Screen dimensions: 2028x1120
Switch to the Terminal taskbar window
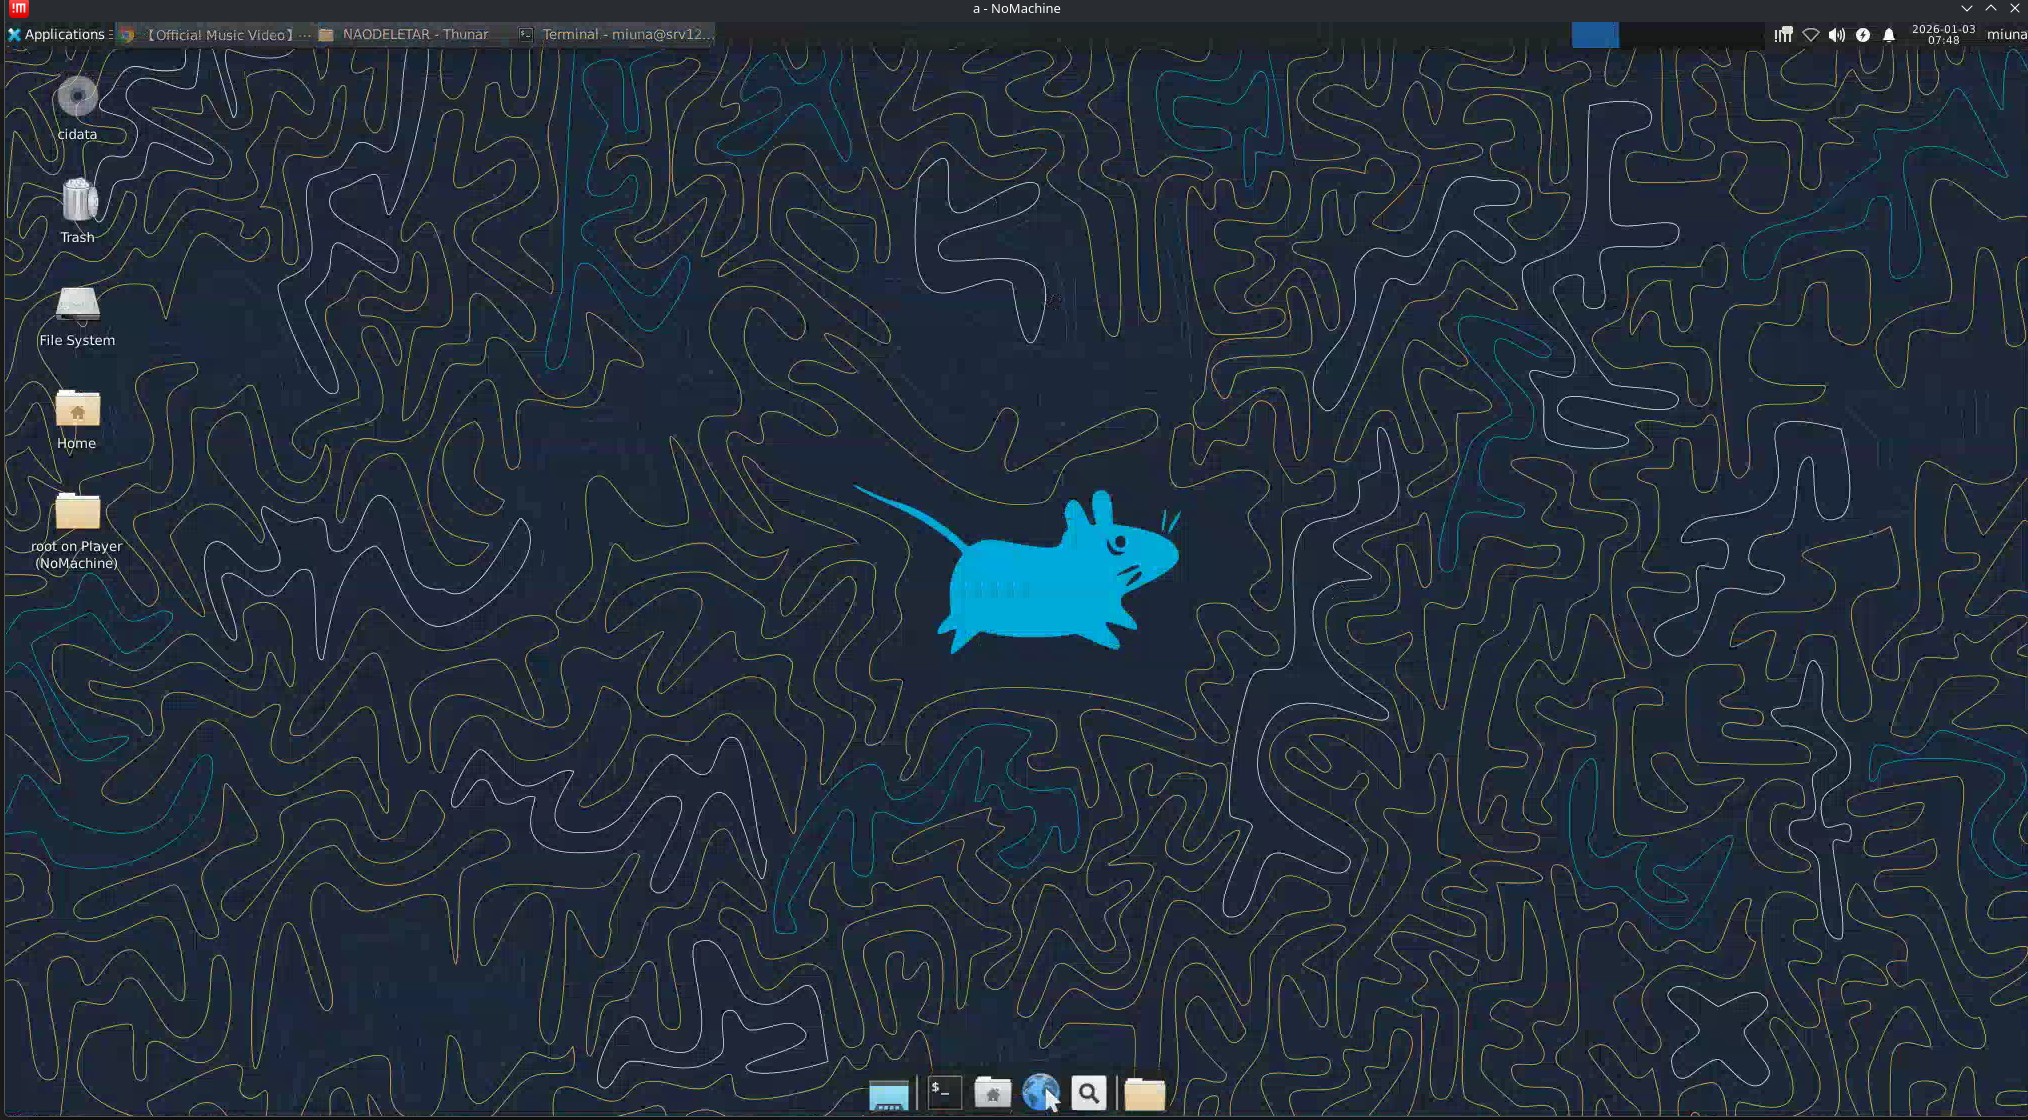point(617,34)
